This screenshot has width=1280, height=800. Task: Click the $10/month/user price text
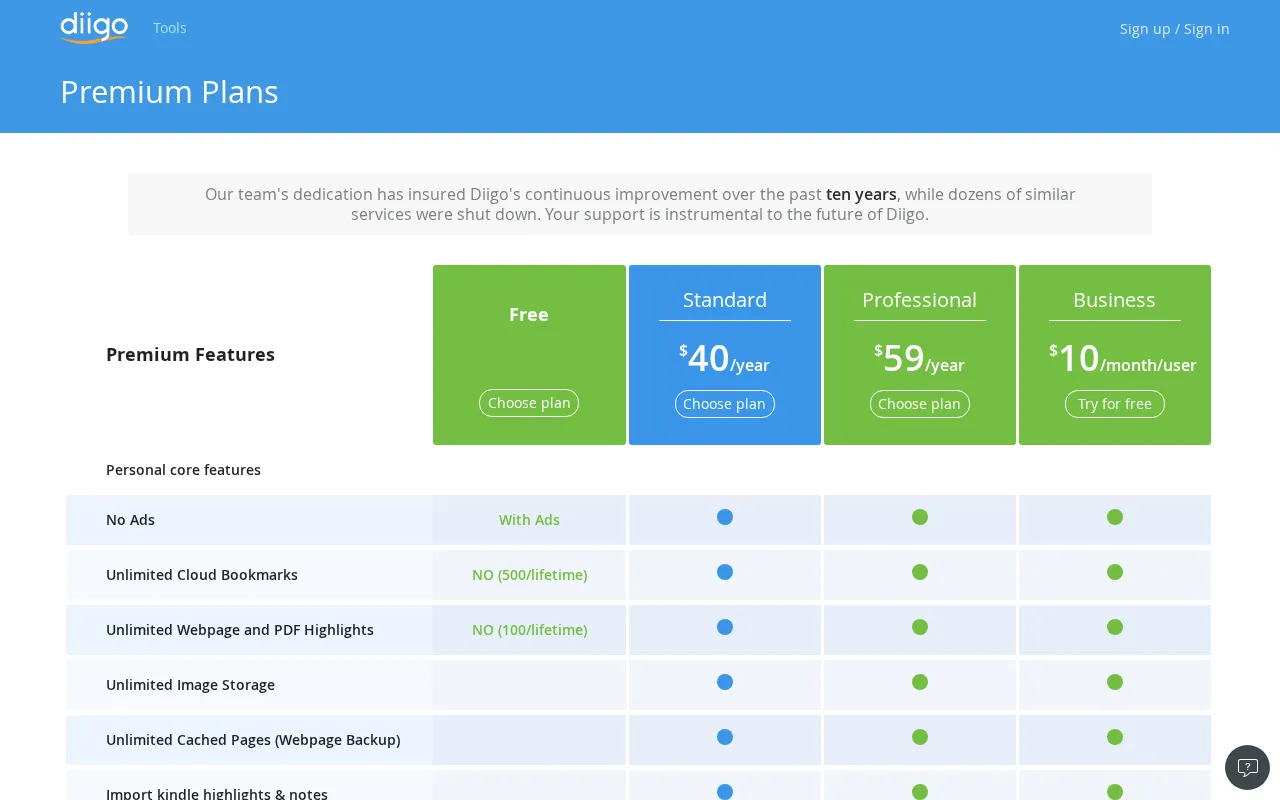pyautogui.click(x=1123, y=358)
